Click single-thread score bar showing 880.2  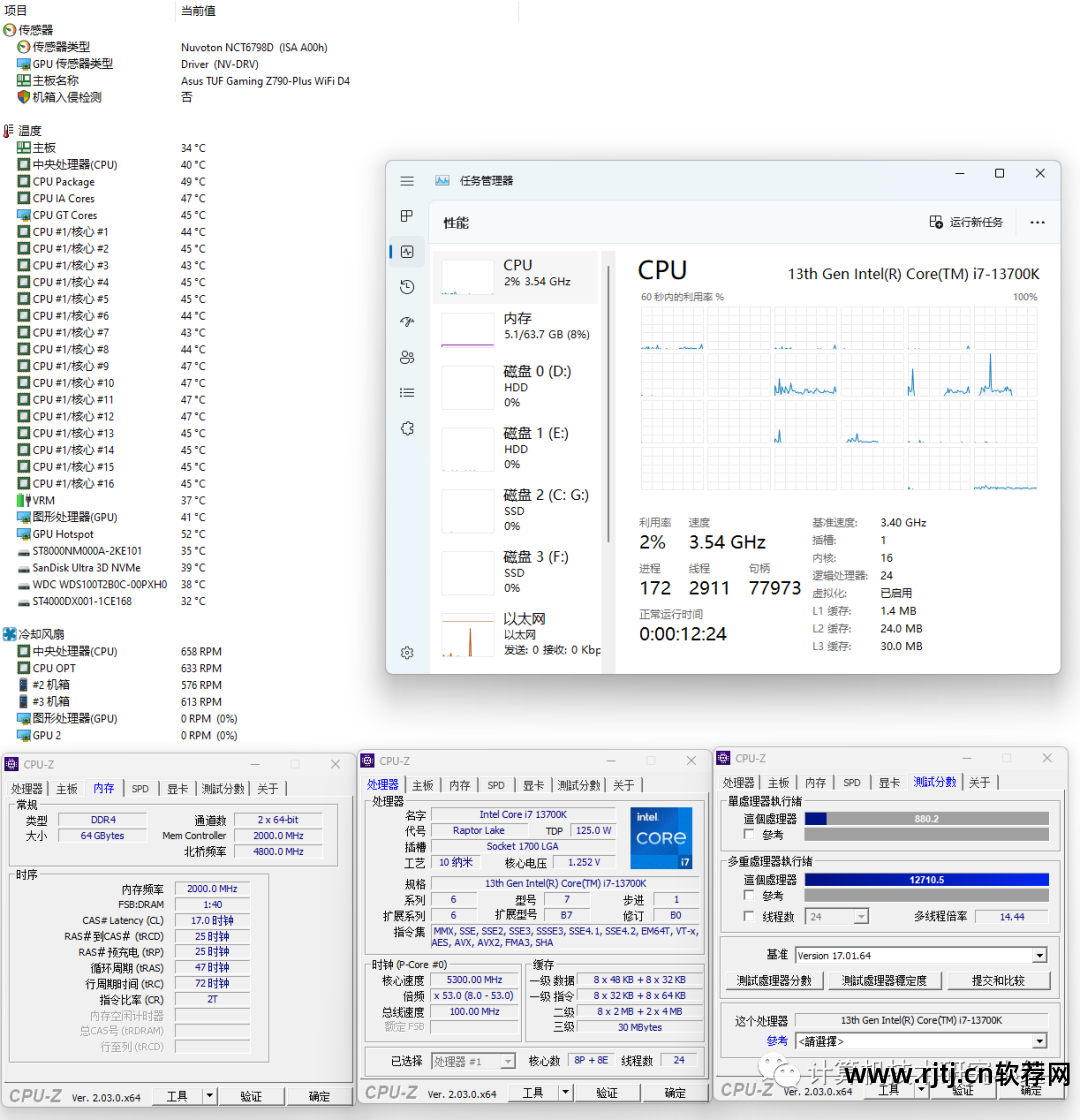point(926,819)
